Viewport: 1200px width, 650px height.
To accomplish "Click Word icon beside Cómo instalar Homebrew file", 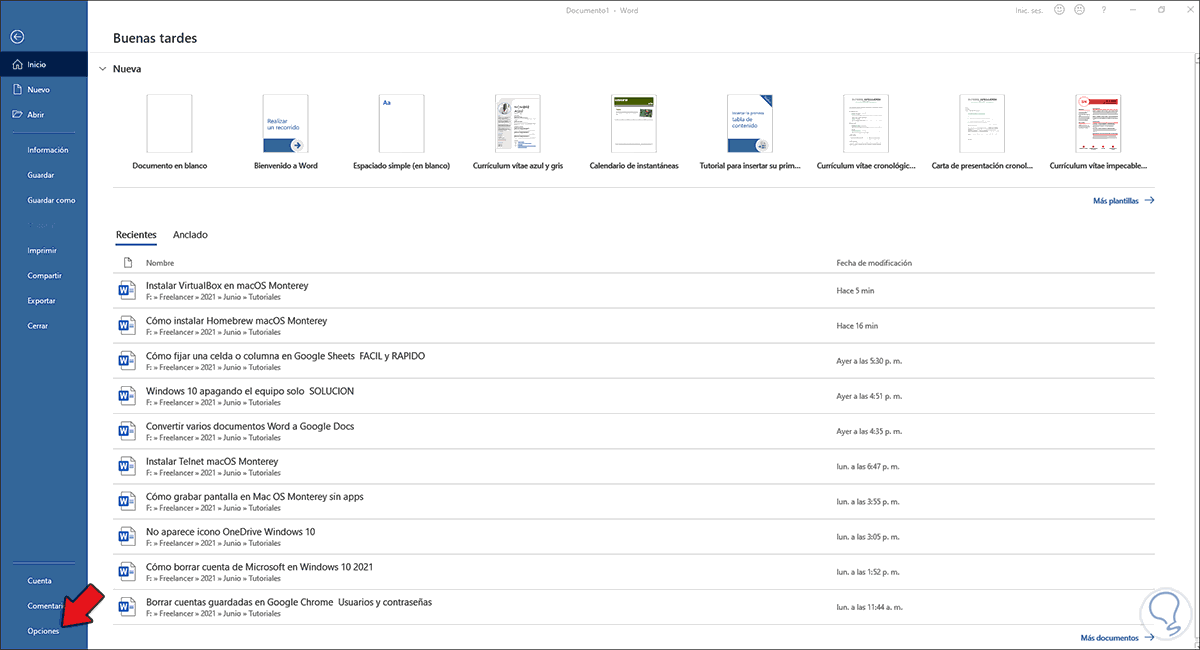I will click(x=127, y=326).
